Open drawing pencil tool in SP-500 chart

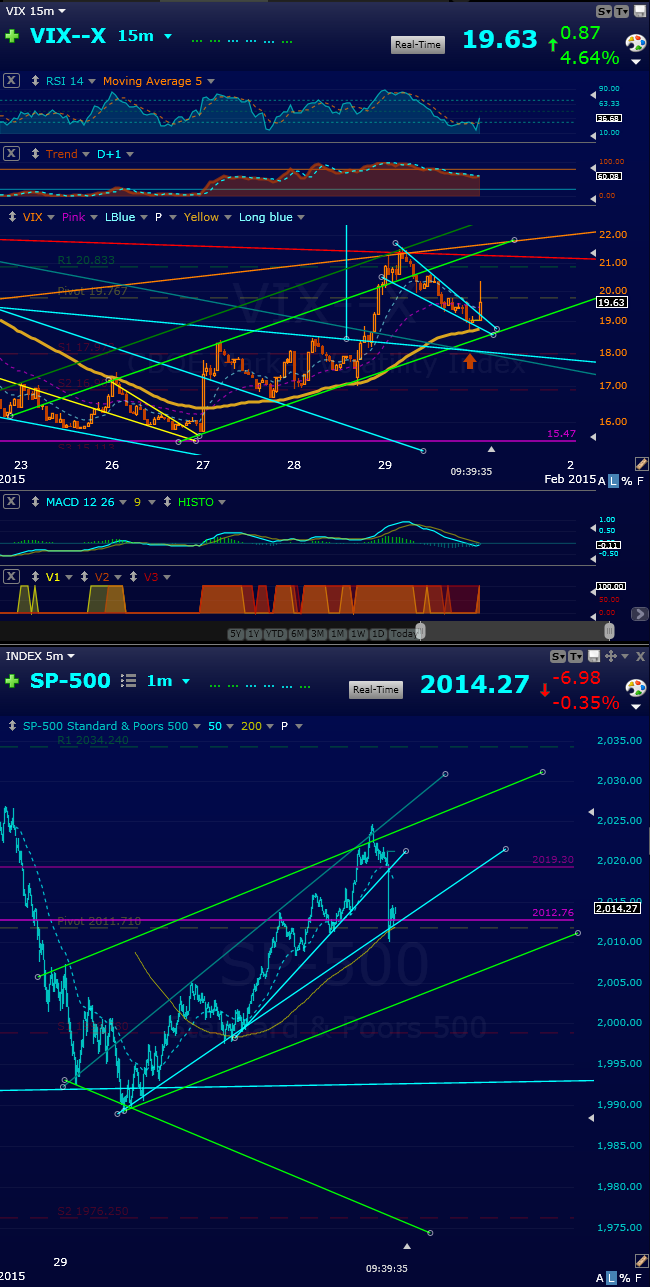[641, 1263]
